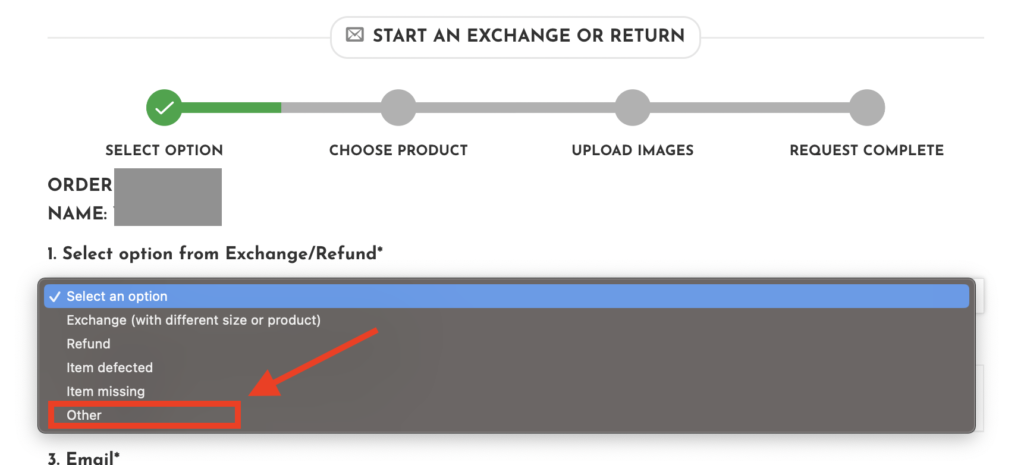
Task: Choose Item missing from the list
Action: pyautogui.click(x=105, y=392)
